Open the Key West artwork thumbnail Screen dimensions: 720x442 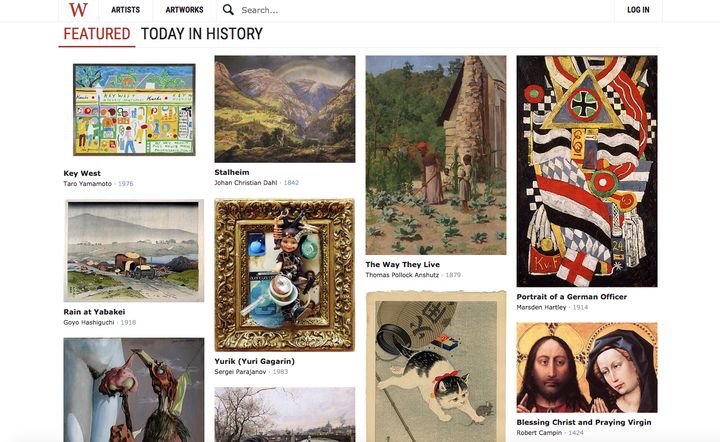click(134, 110)
